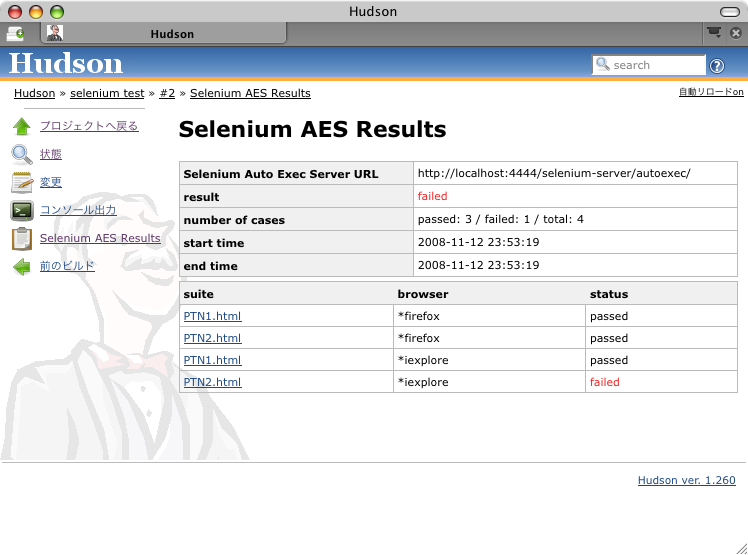748x555 pixels.
Task: Click the terminal console output icon
Action: [22, 210]
